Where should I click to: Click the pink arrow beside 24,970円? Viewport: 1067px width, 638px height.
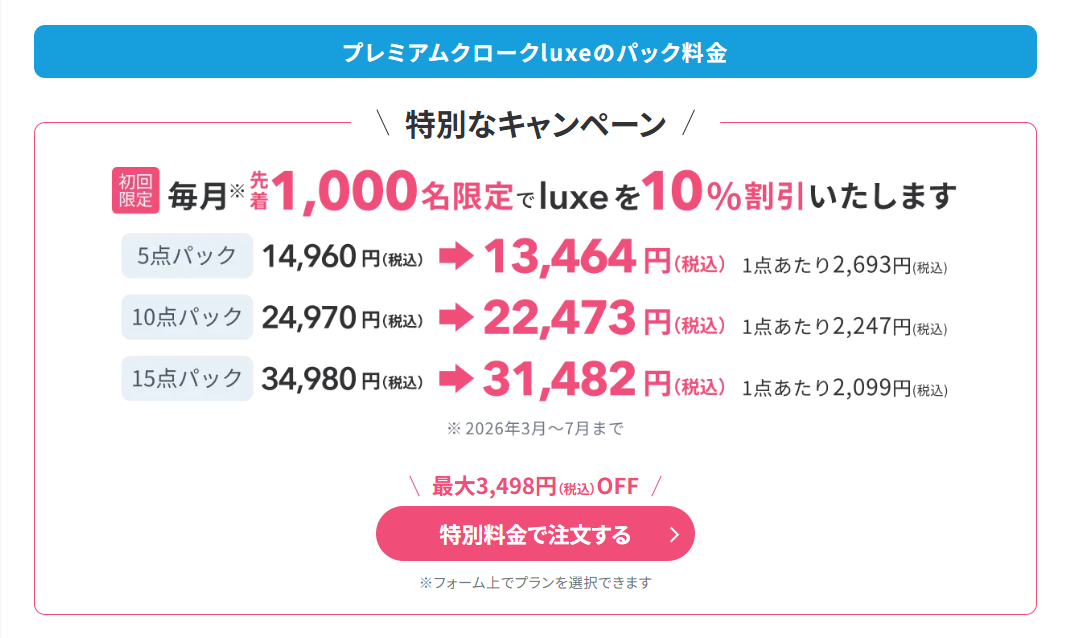point(455,318)
